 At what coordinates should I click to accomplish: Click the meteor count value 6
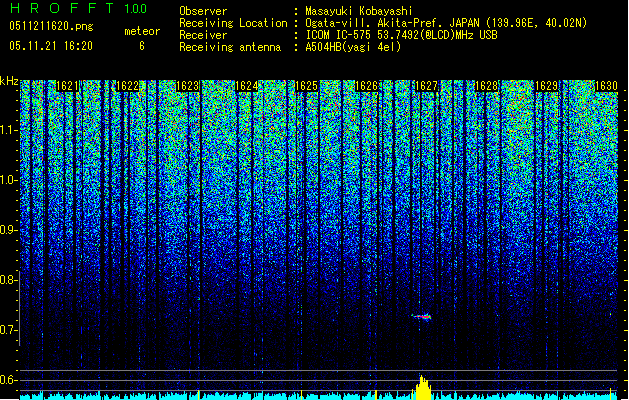coord(142,46)
